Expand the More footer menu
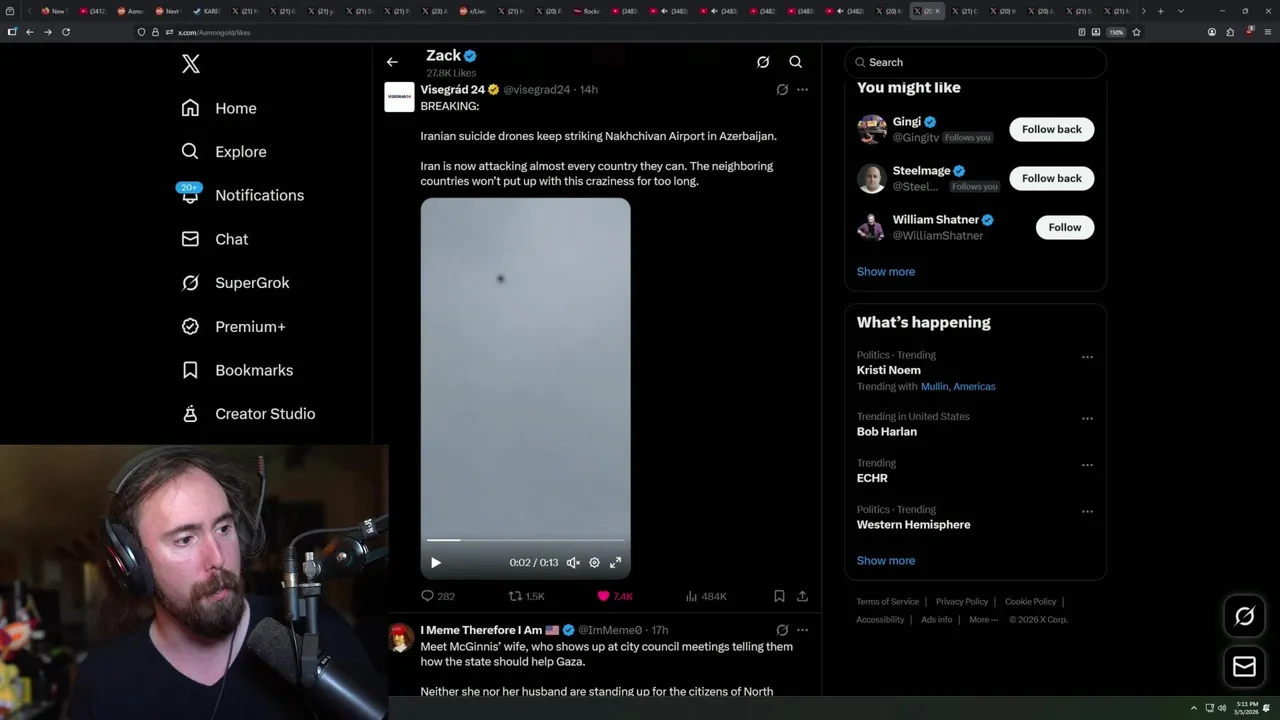 point(983,620)
